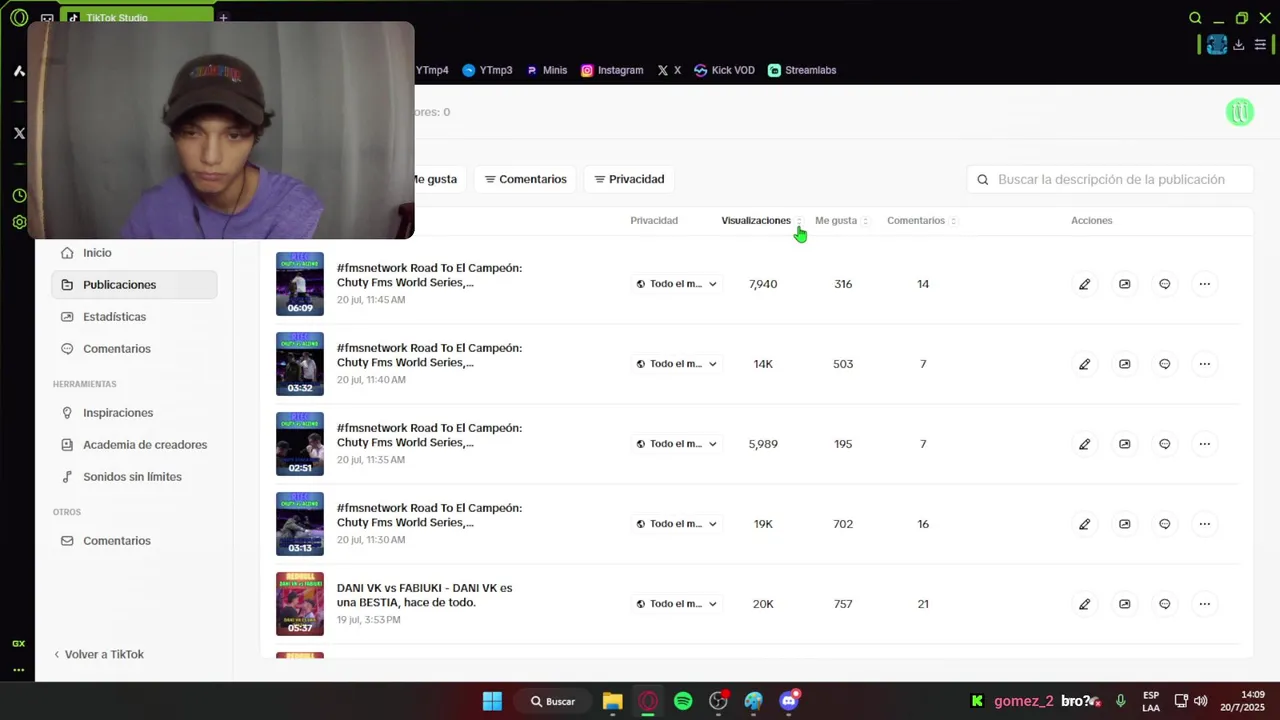Click the green profile avatar icon
This screenshot has width=1280, height=720.
(1239, 112)
